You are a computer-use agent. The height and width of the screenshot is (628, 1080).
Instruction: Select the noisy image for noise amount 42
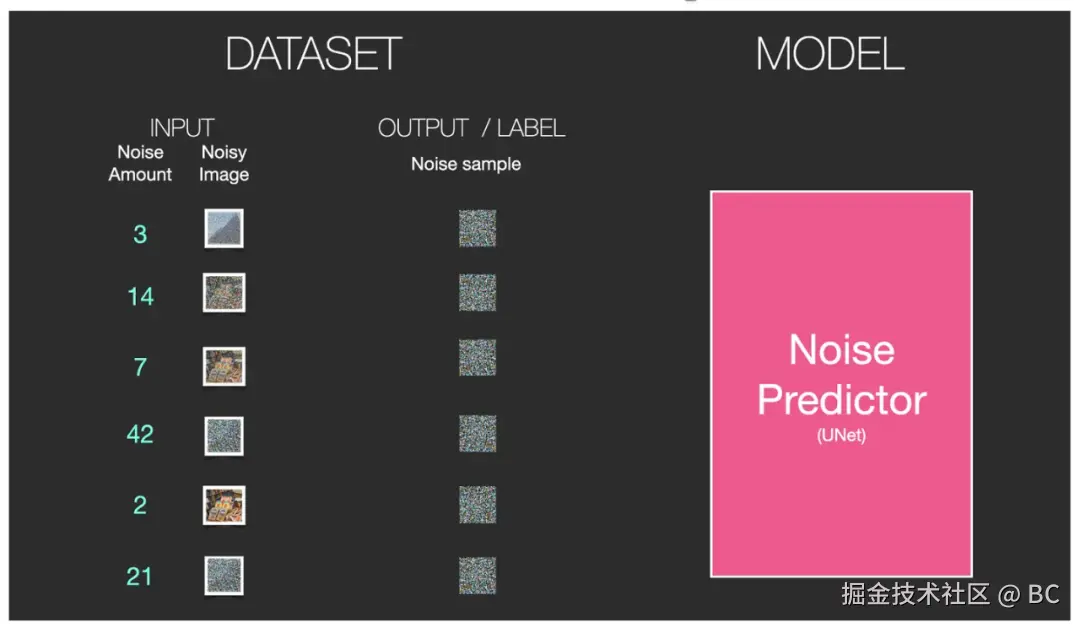coord(224,436)
